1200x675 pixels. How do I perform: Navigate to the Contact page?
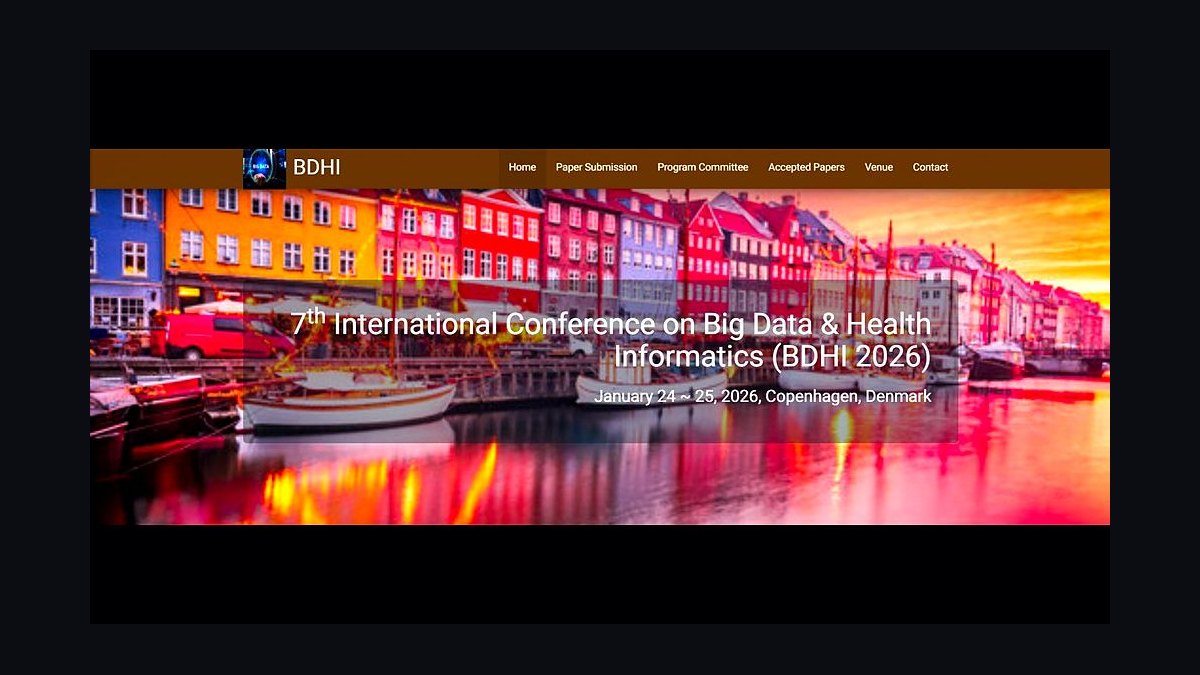[930, 167]
